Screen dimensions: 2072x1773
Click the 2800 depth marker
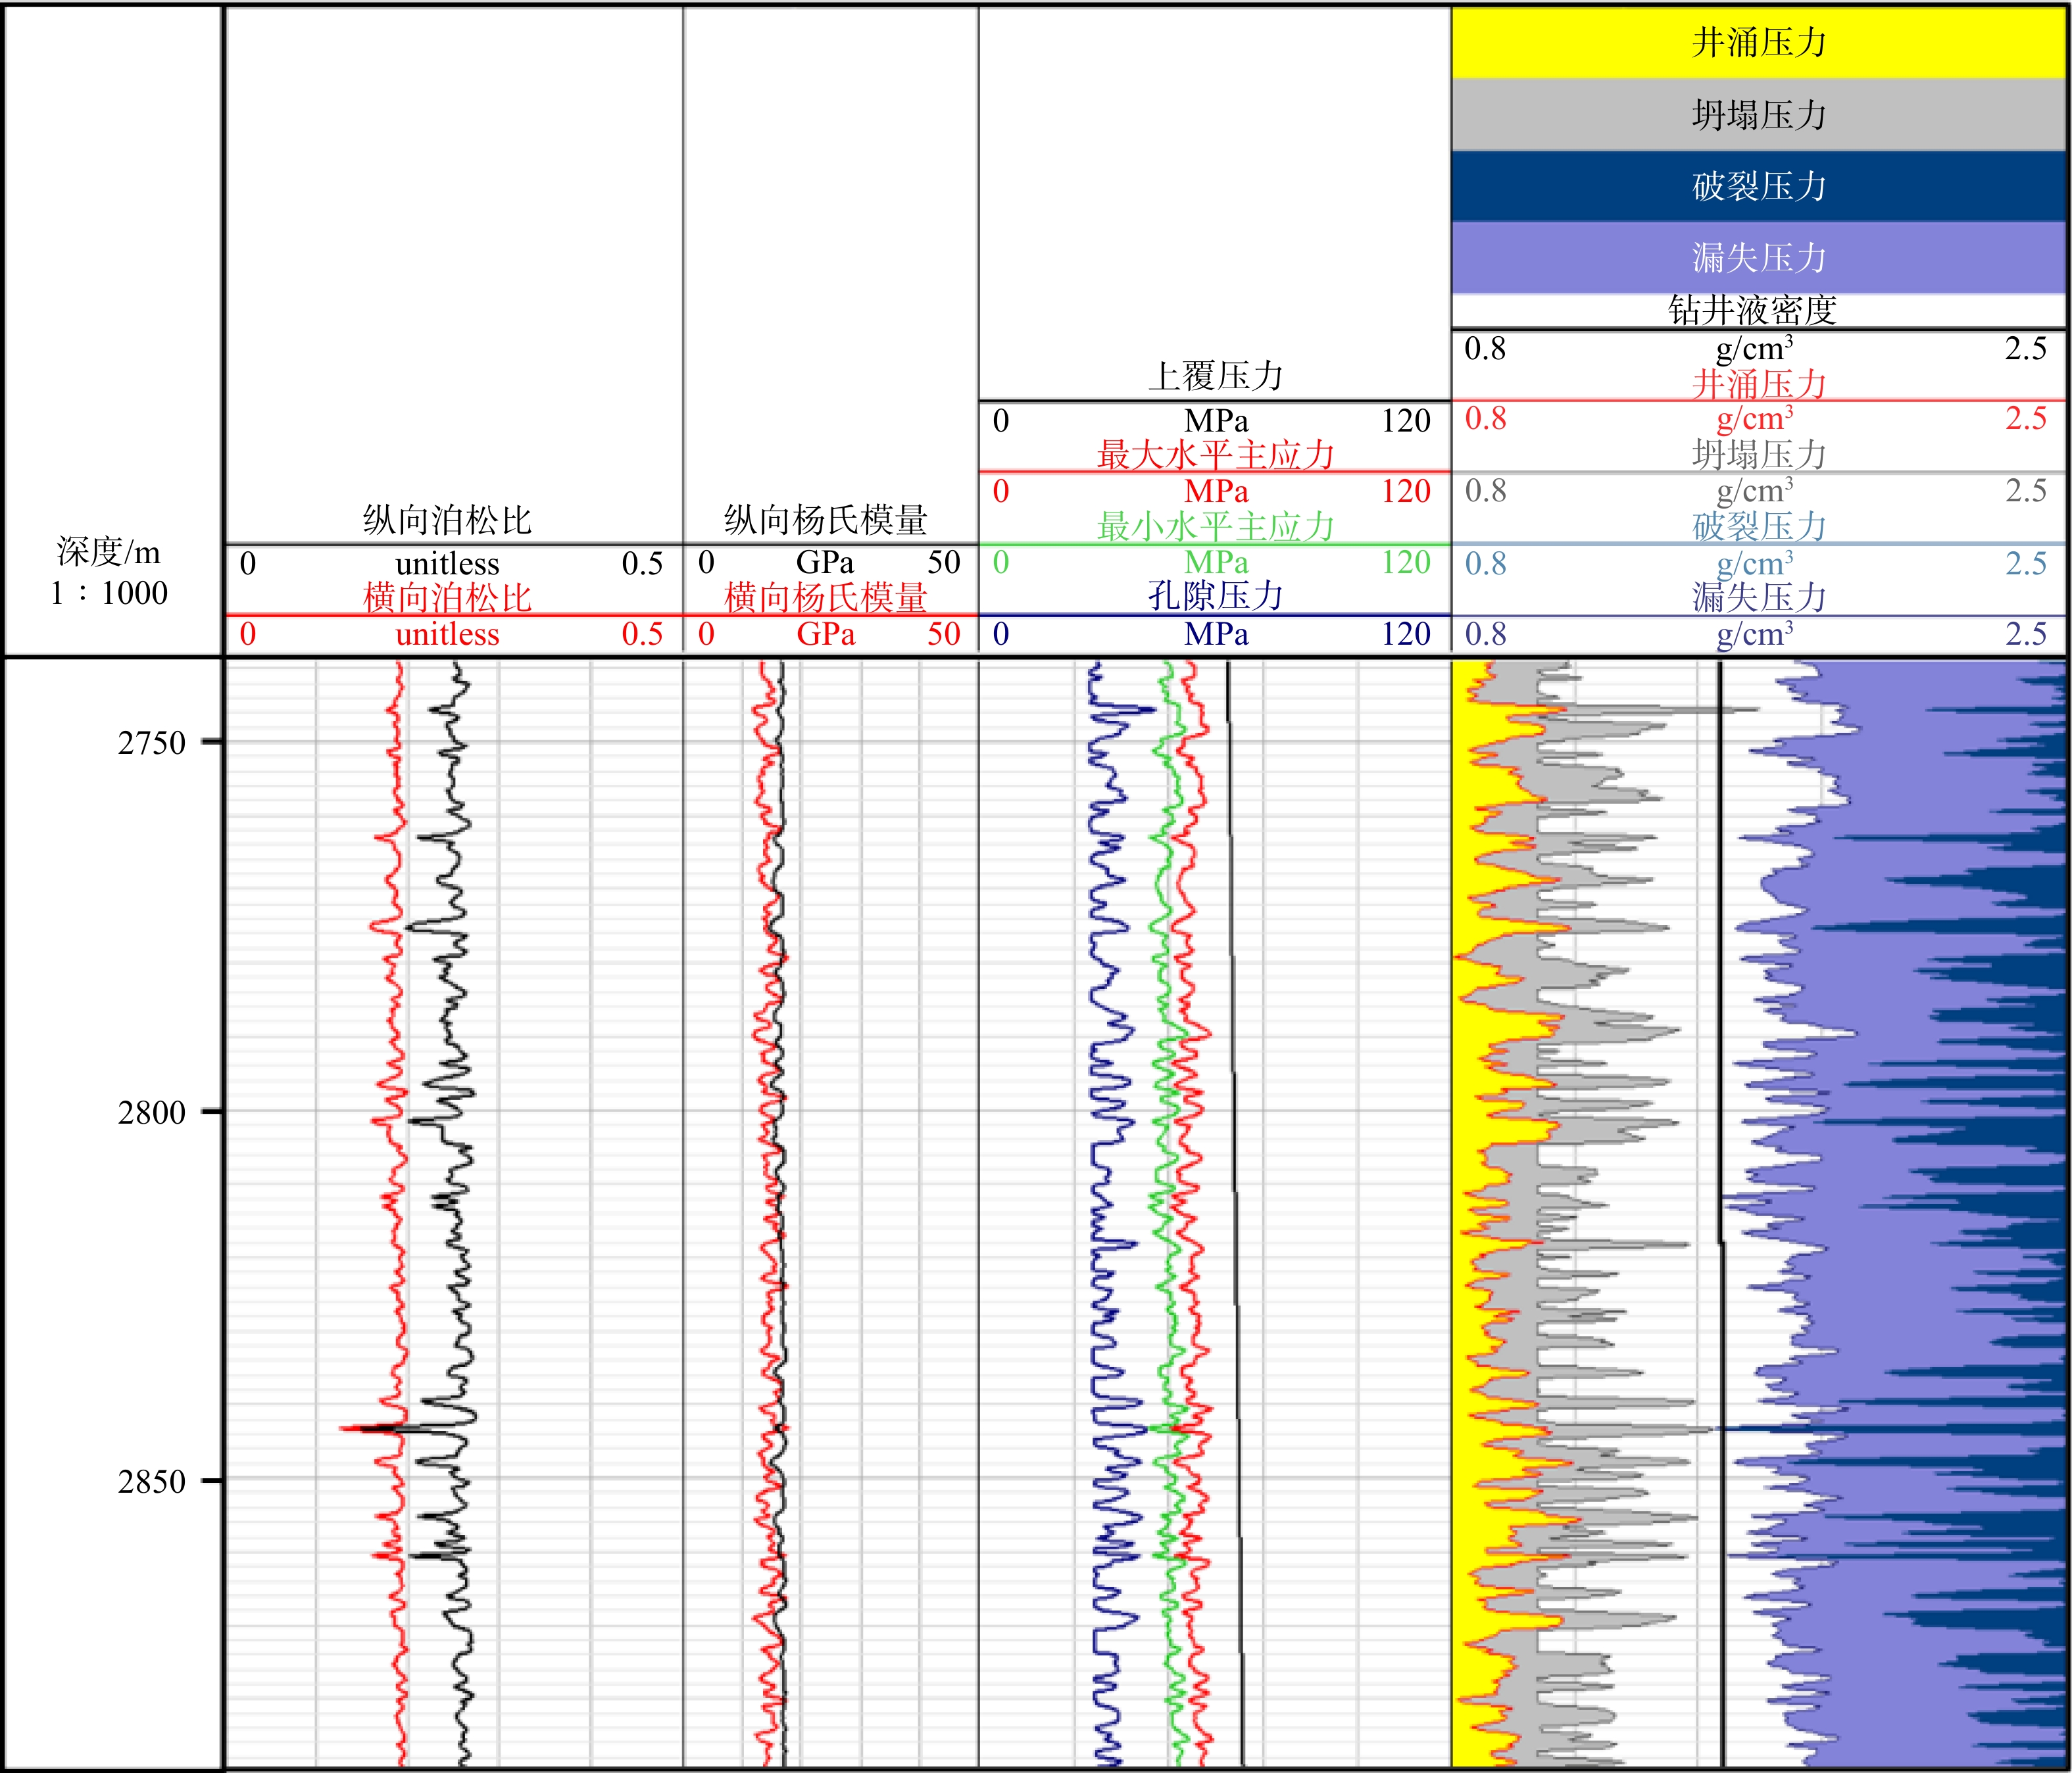152,1112
